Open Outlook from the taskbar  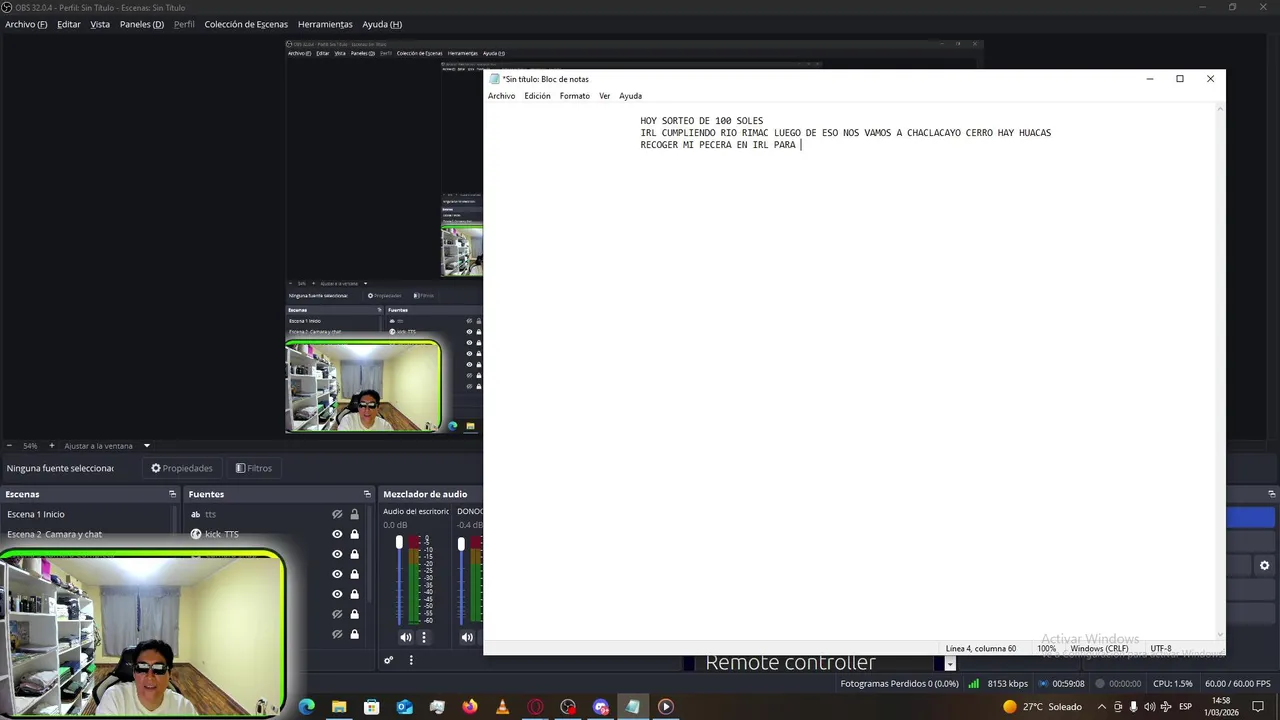[404, 707]
